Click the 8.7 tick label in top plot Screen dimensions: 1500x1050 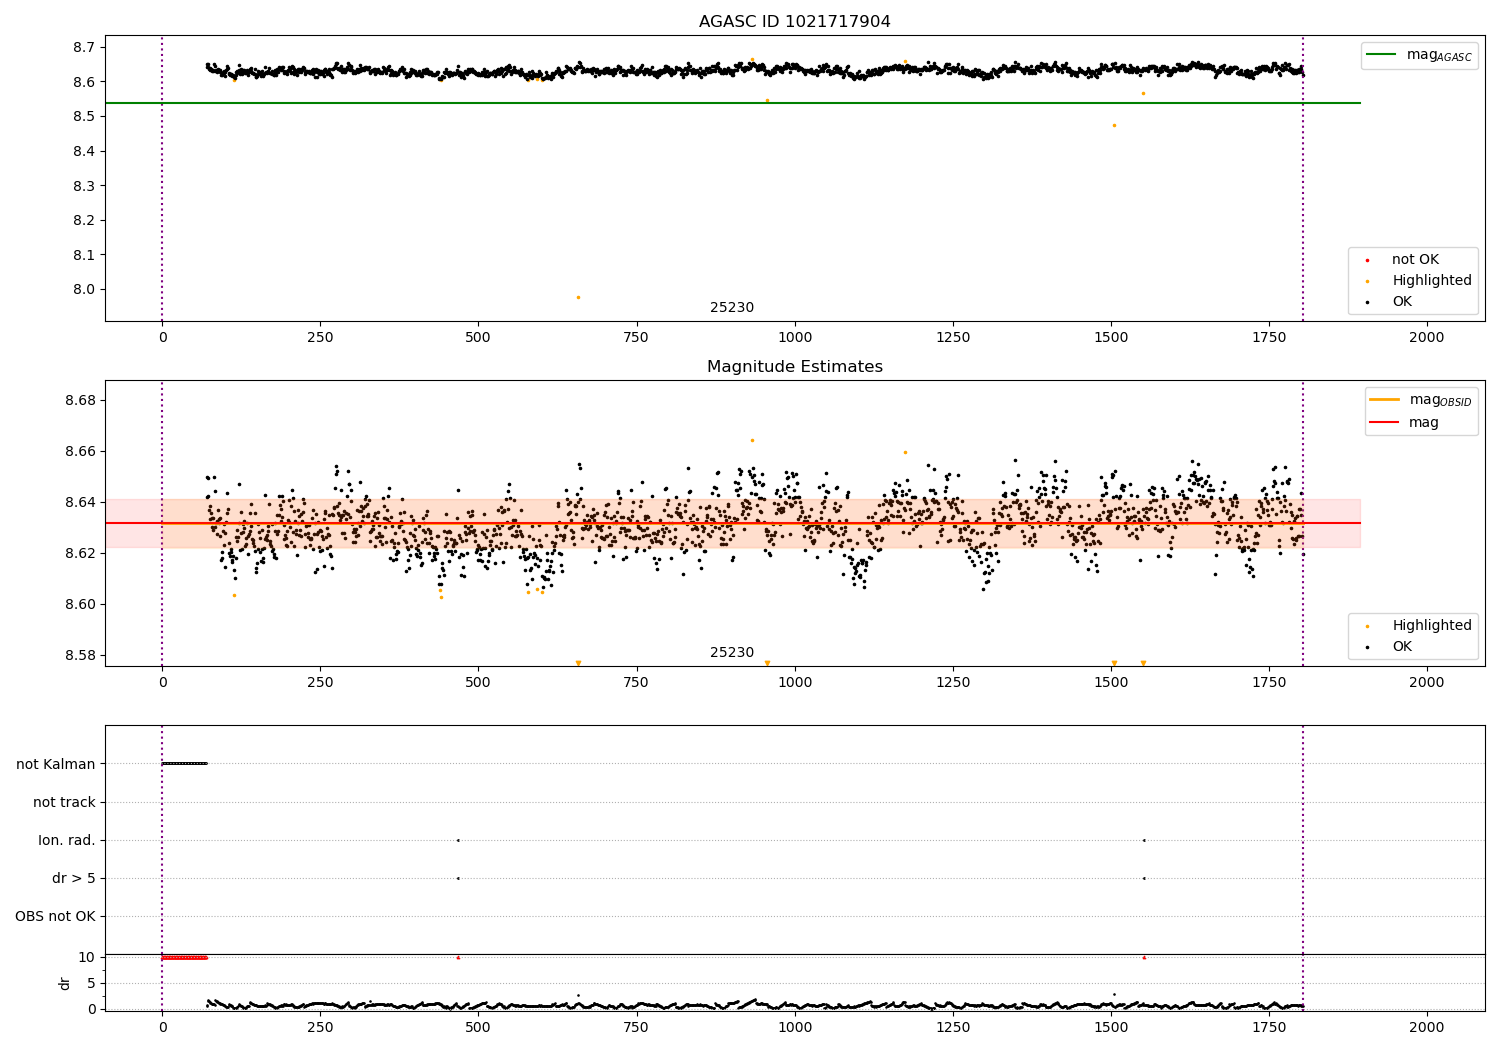[83, 47]
